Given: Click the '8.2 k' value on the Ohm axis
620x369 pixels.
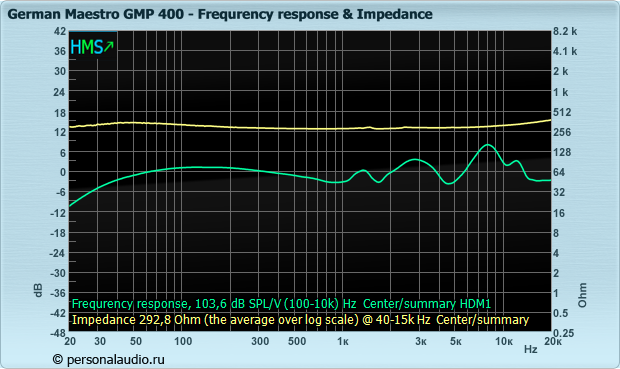Looking at the screenshot, I should pos(565,31).
